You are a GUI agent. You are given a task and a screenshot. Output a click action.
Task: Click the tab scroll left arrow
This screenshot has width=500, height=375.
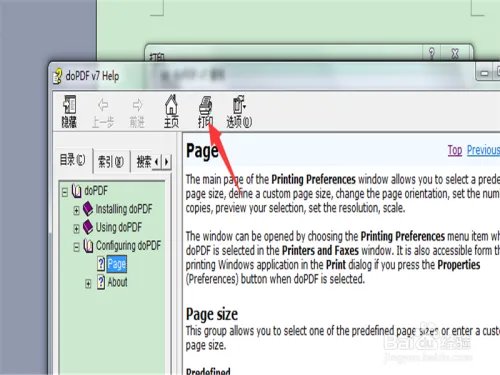coord(157,162)
